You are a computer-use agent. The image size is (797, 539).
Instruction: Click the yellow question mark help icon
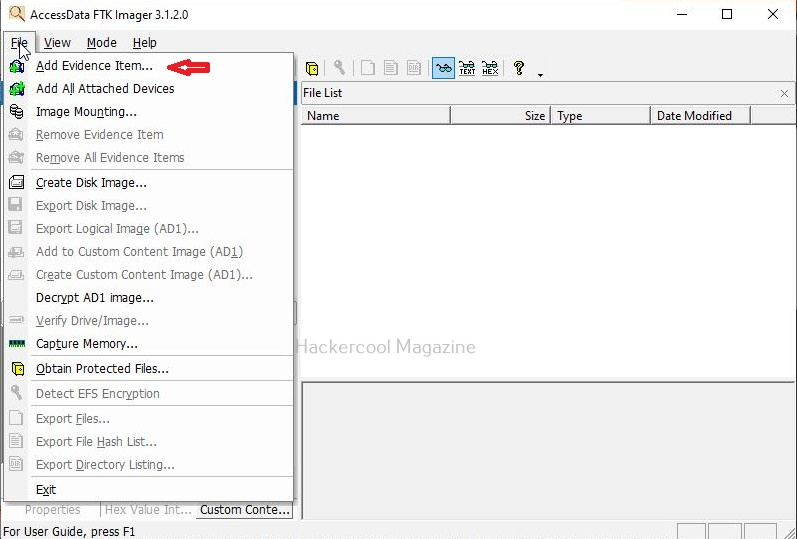coord(518,68)
